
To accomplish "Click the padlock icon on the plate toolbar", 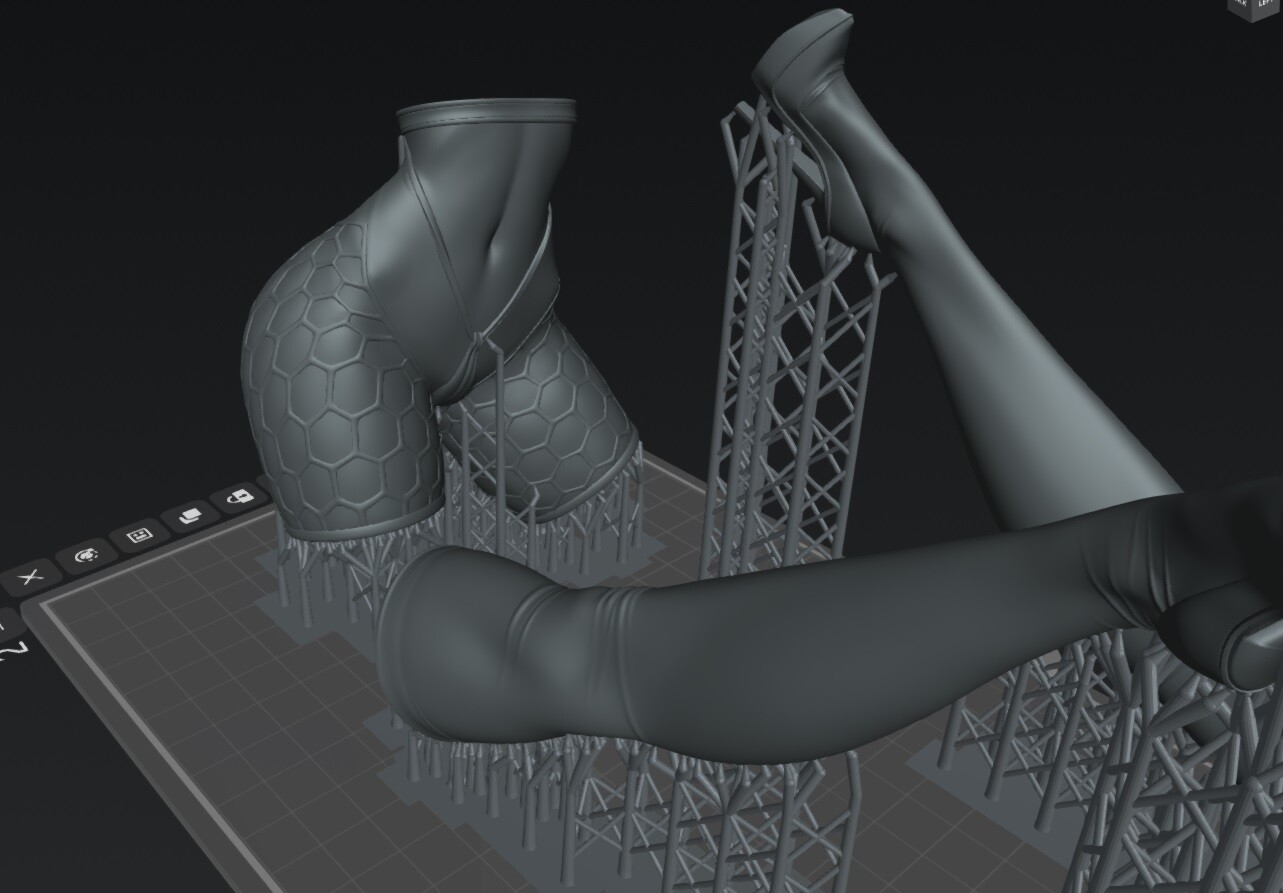I will pyautogui.click(x=239, y=496).
